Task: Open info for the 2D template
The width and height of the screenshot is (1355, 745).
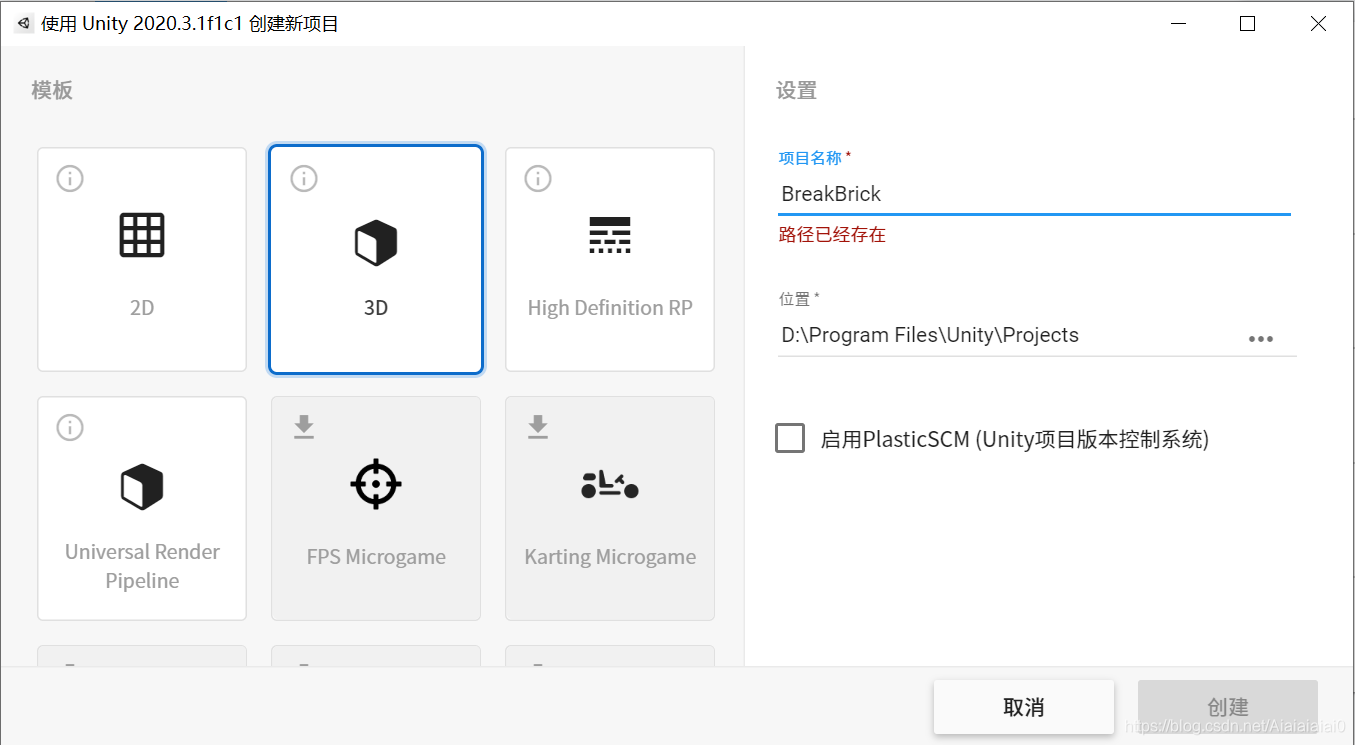Action: [70, 179]
